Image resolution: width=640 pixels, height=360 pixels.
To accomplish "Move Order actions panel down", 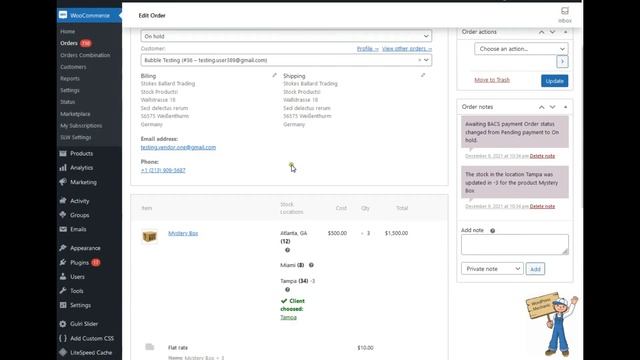I will click(x=552, y=32).
